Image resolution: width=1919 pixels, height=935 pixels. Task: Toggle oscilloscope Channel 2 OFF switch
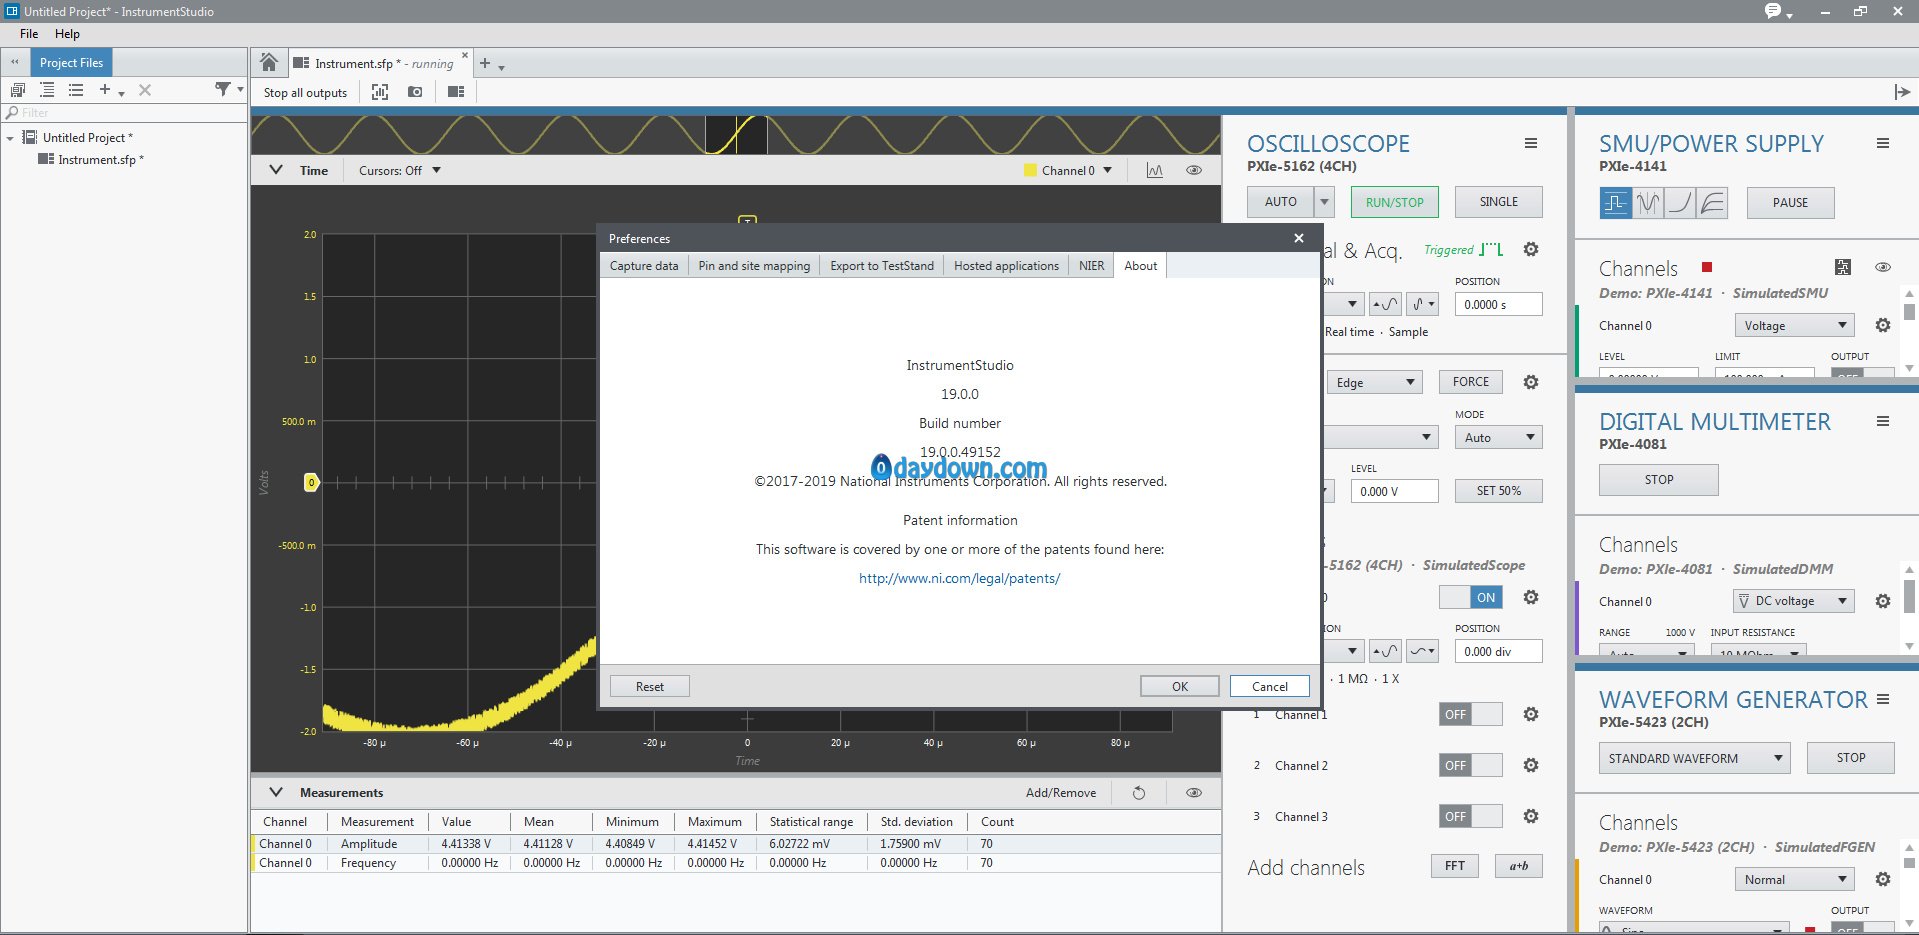pyautogui.click(x=1471, y=765)
